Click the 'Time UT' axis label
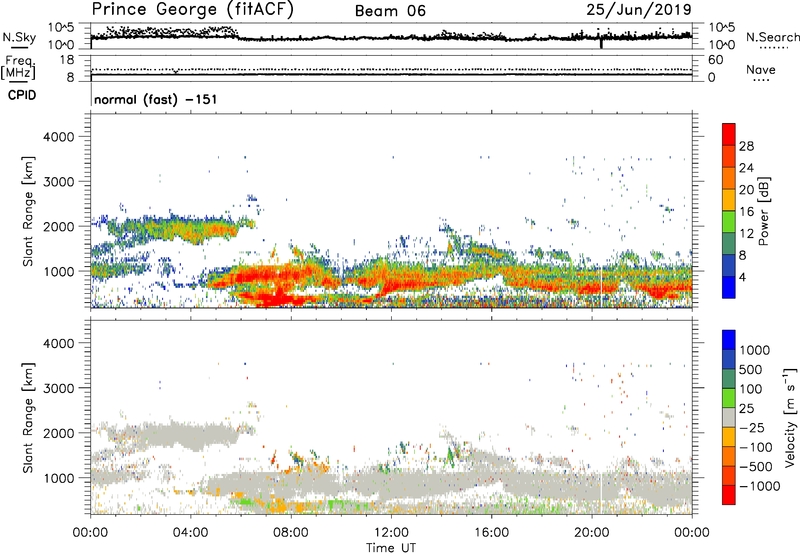 click(391, 548)
